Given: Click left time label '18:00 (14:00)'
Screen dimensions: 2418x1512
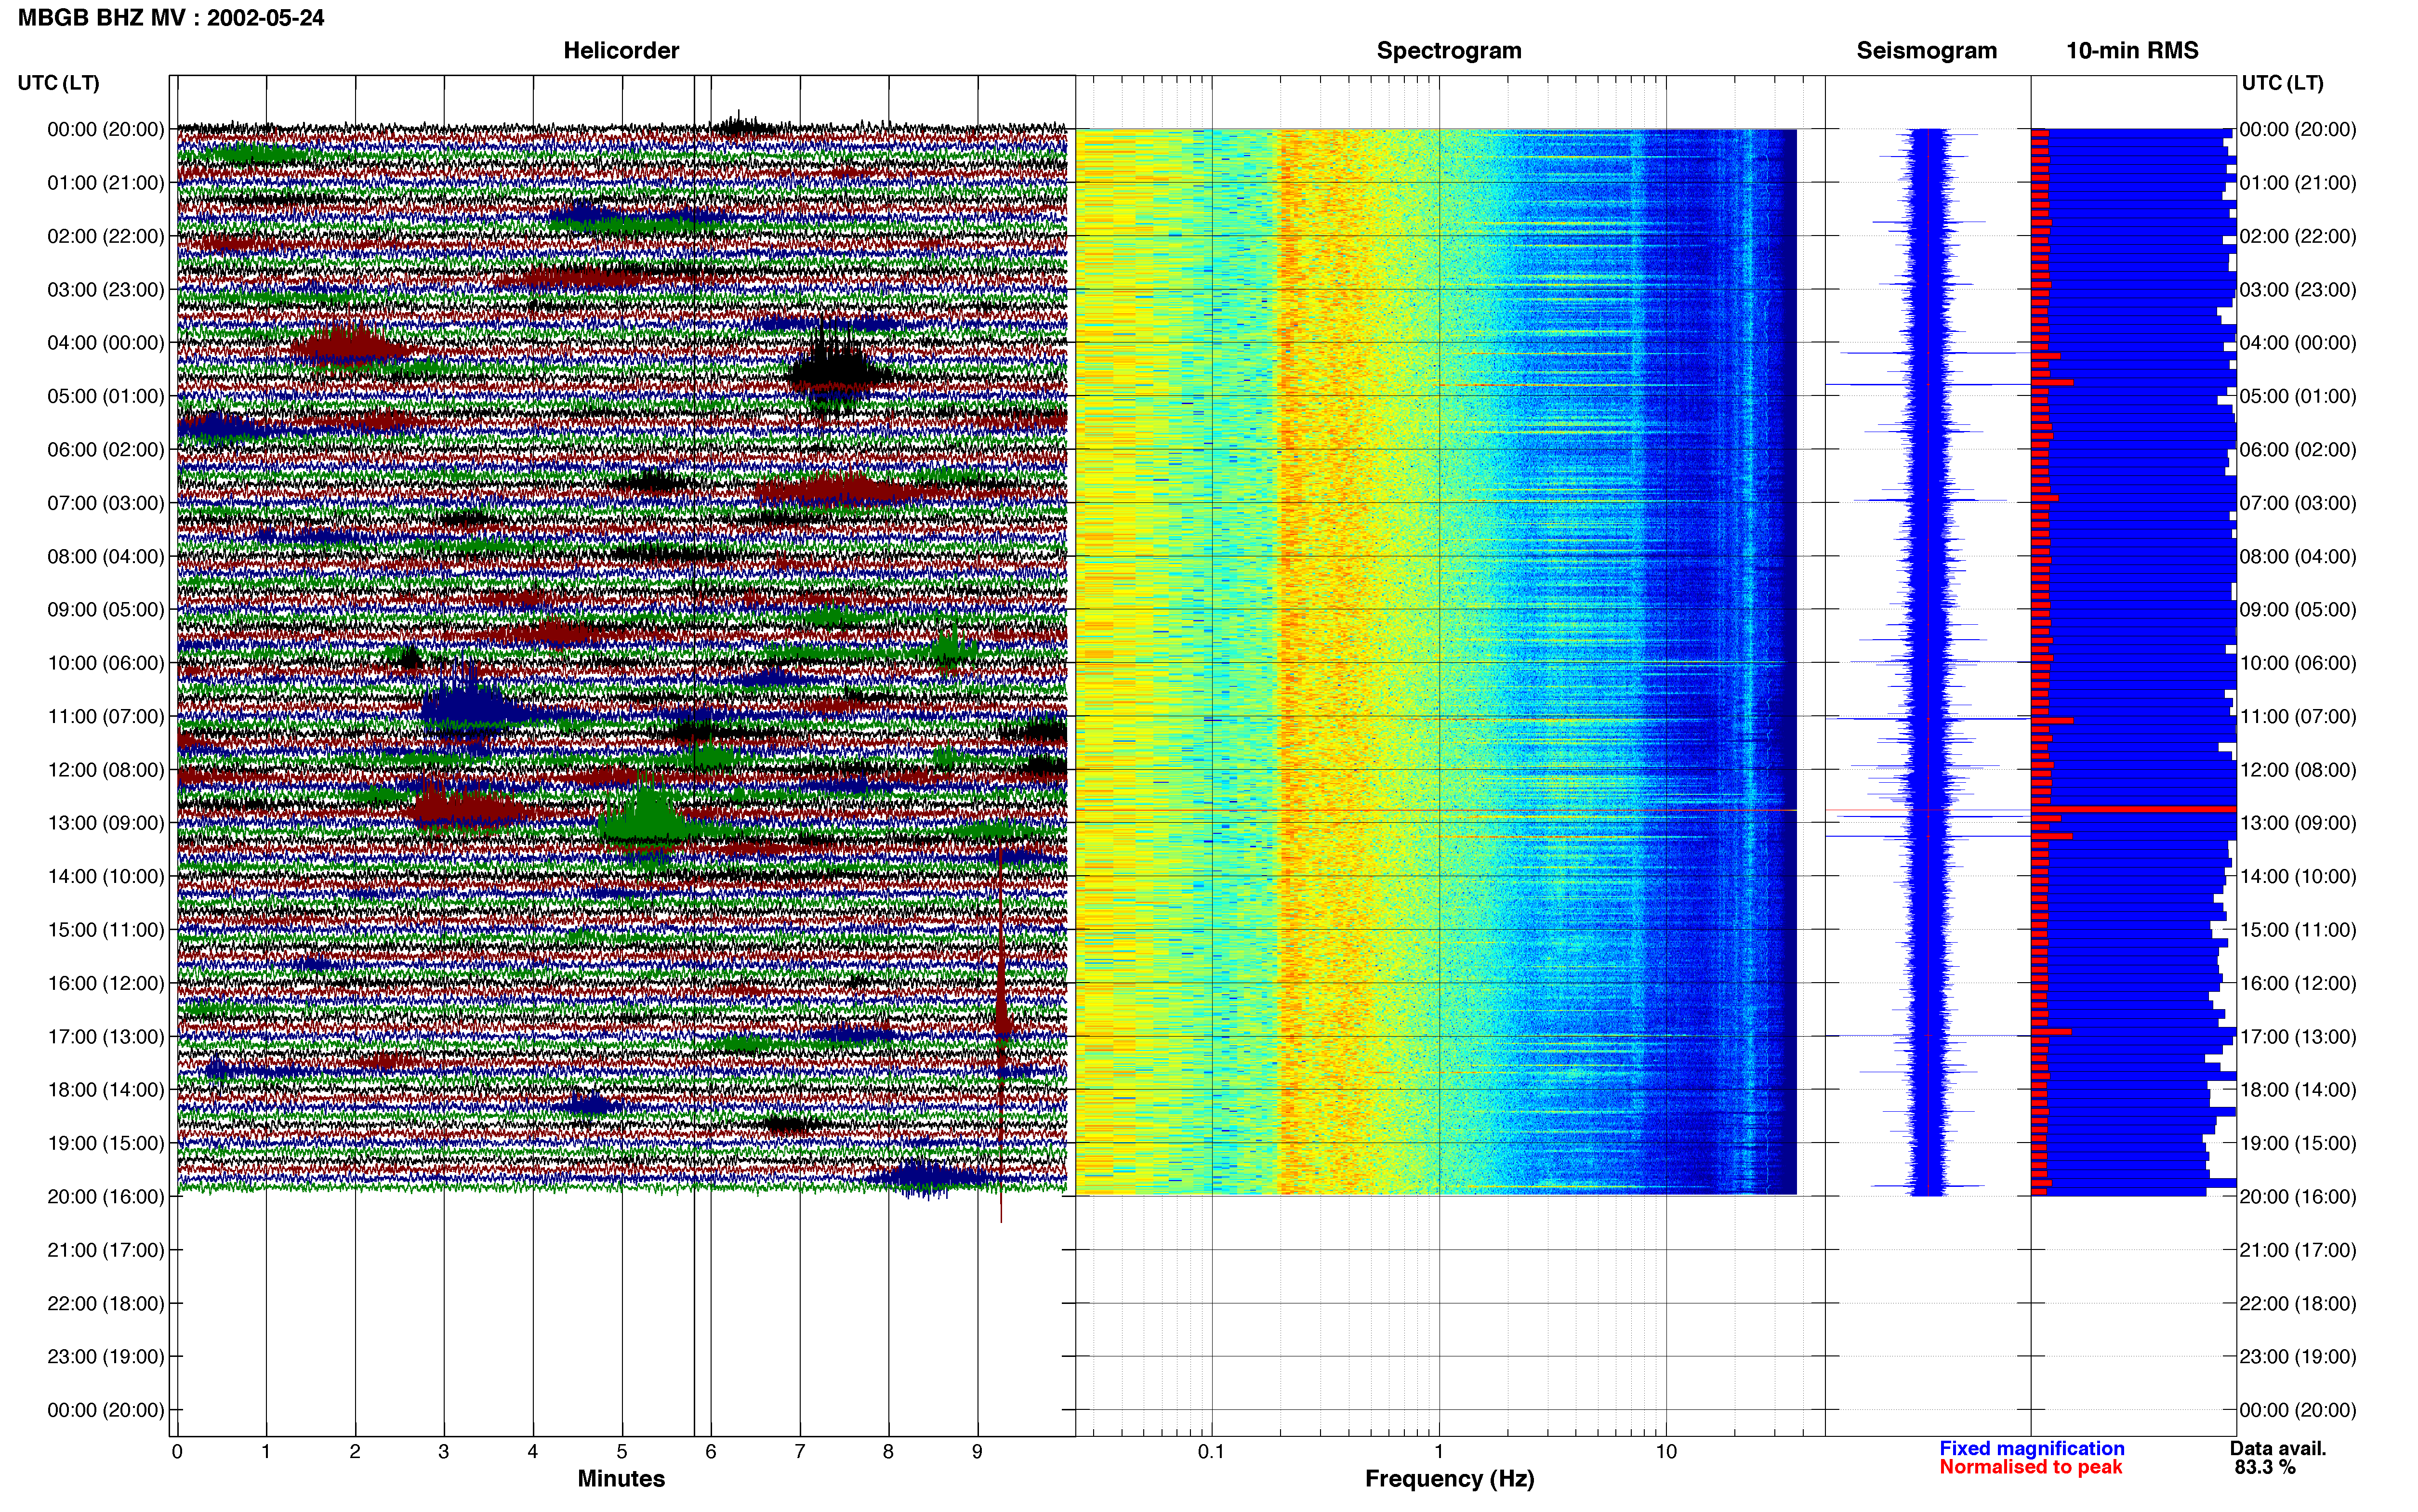Looking at the screenshot, I should pyautogui.click(x=106, y=1089).
